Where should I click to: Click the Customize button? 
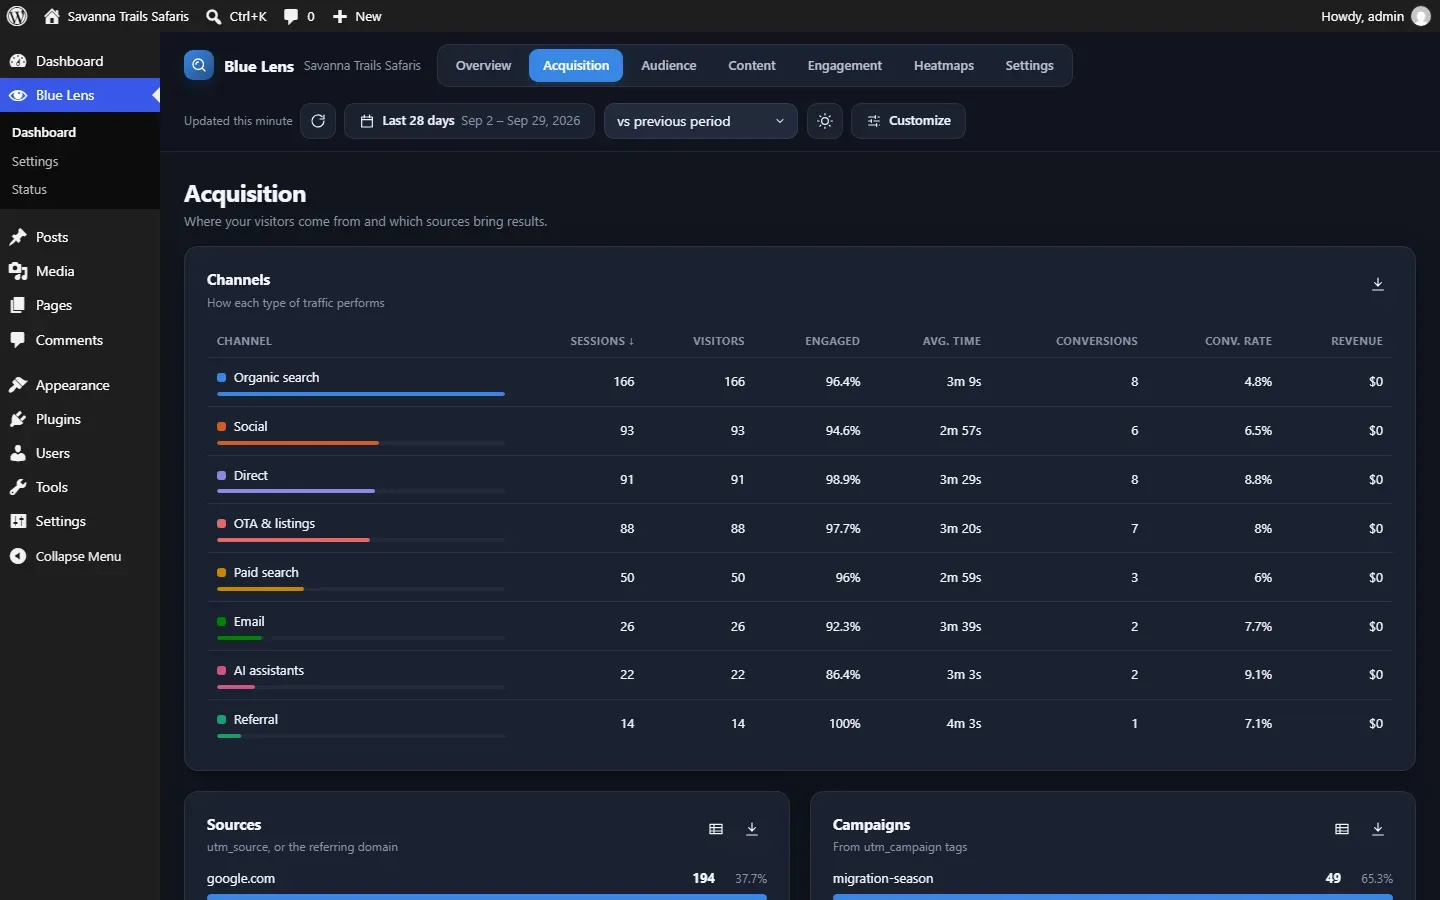(908, 121)
